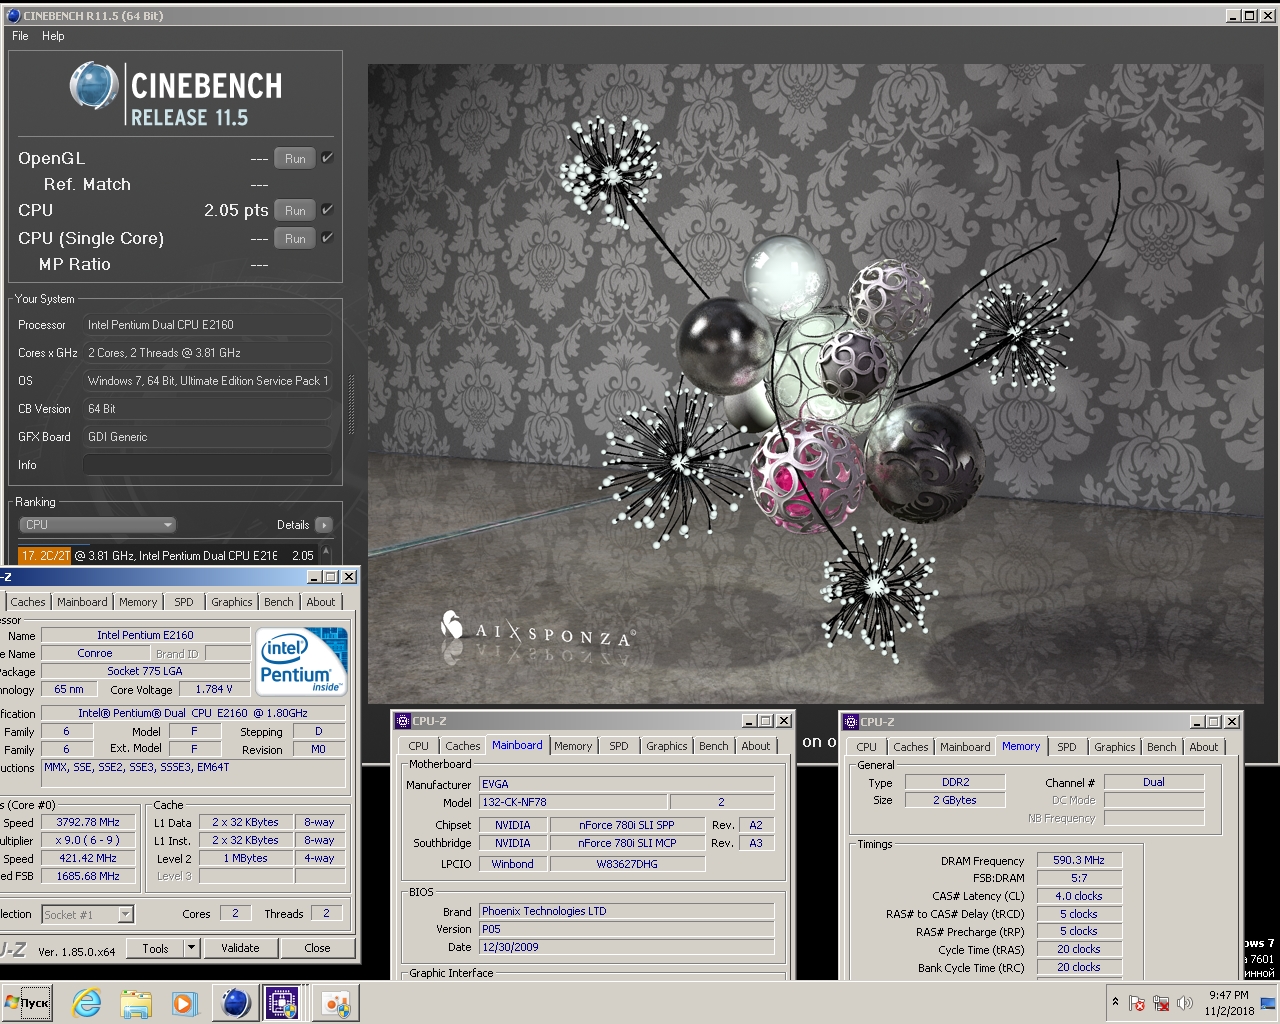Click the Core Speed value 3792.78 MHz
Screen dimensions: 1280x1024
[88, 822]
